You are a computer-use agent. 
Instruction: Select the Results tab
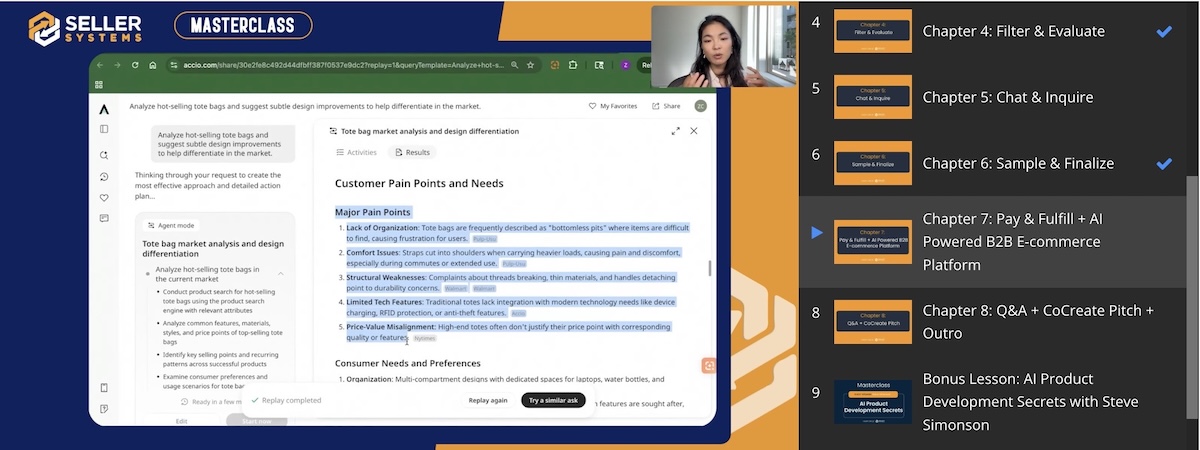[x=412, y=152]
